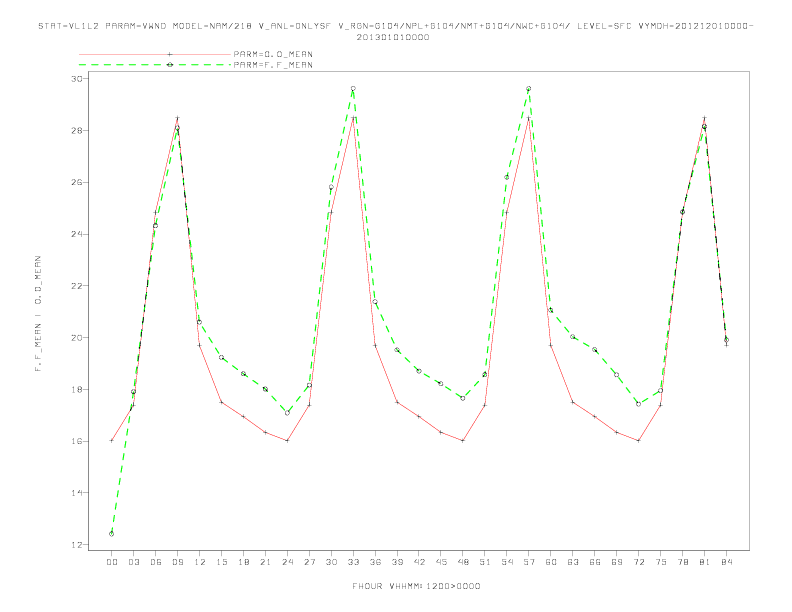Click the red line sample in the legend
This screenshot has height=612, width=792.
click(x=155, y=54)
